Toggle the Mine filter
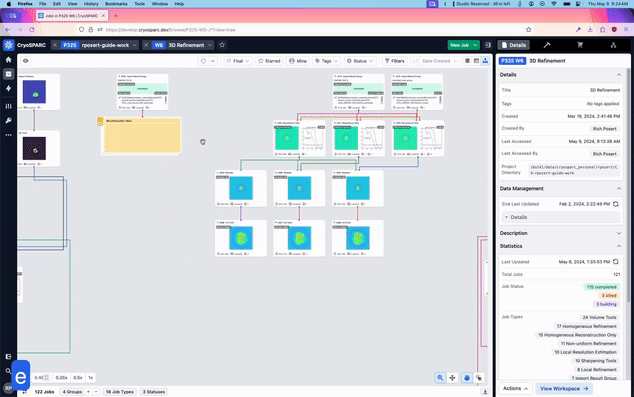Screen dimensions: 634x397 (298, 61)
